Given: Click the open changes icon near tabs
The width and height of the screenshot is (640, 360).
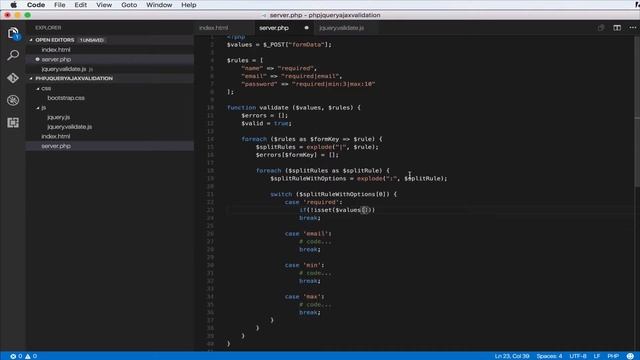Looking at the screenshot, I should pyautogui.click(x=601, y=28).
